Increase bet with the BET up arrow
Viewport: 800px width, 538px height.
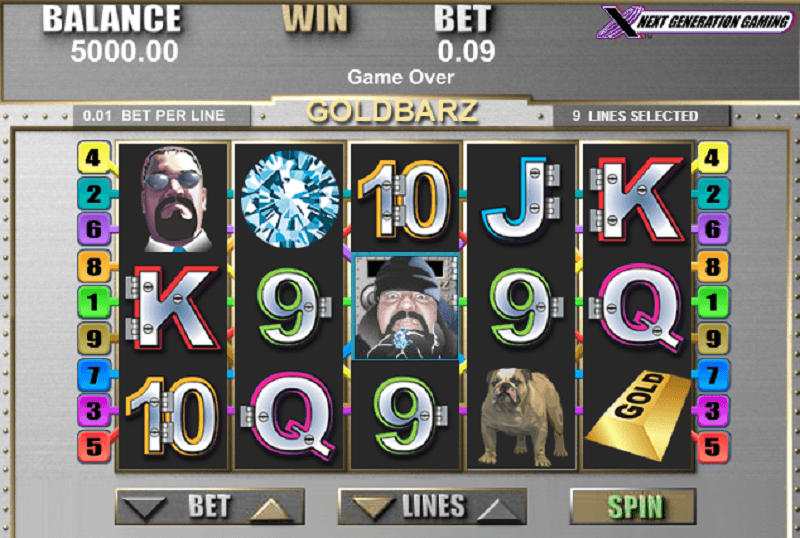272,509
